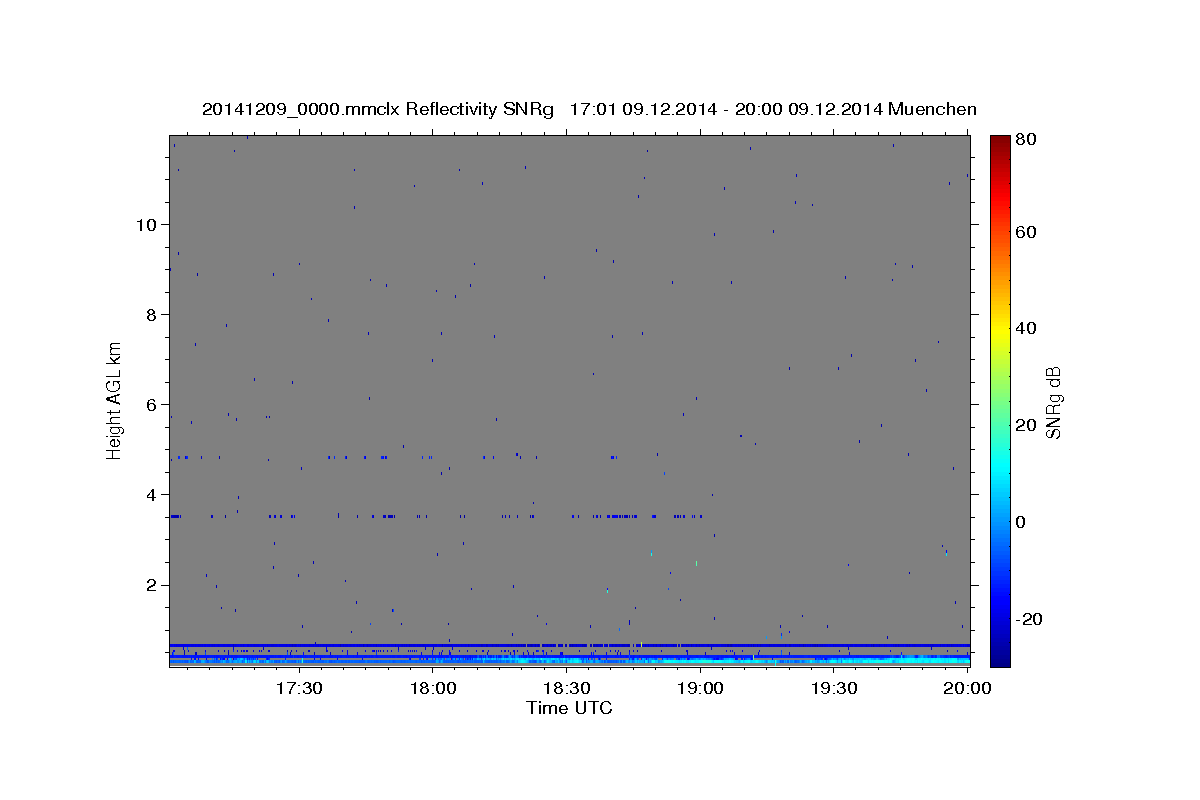Click the 18:30 time tick label

click(567, 689)
